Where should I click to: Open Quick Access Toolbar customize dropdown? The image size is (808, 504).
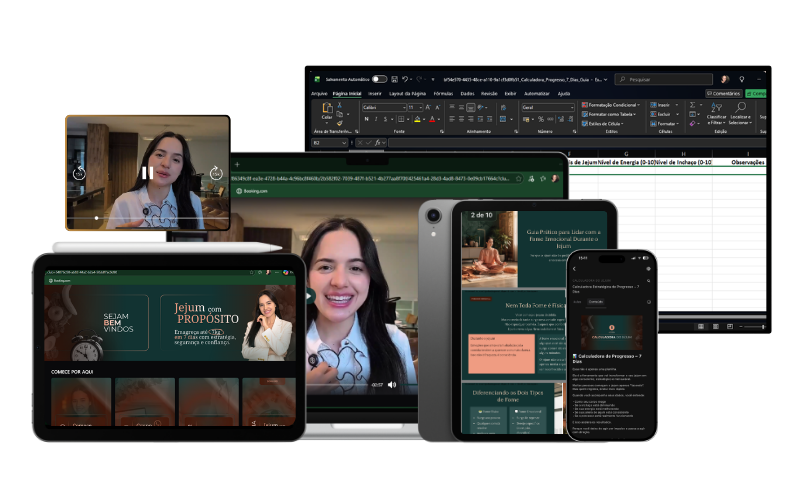pyautogui.click(x=433, y=79)
